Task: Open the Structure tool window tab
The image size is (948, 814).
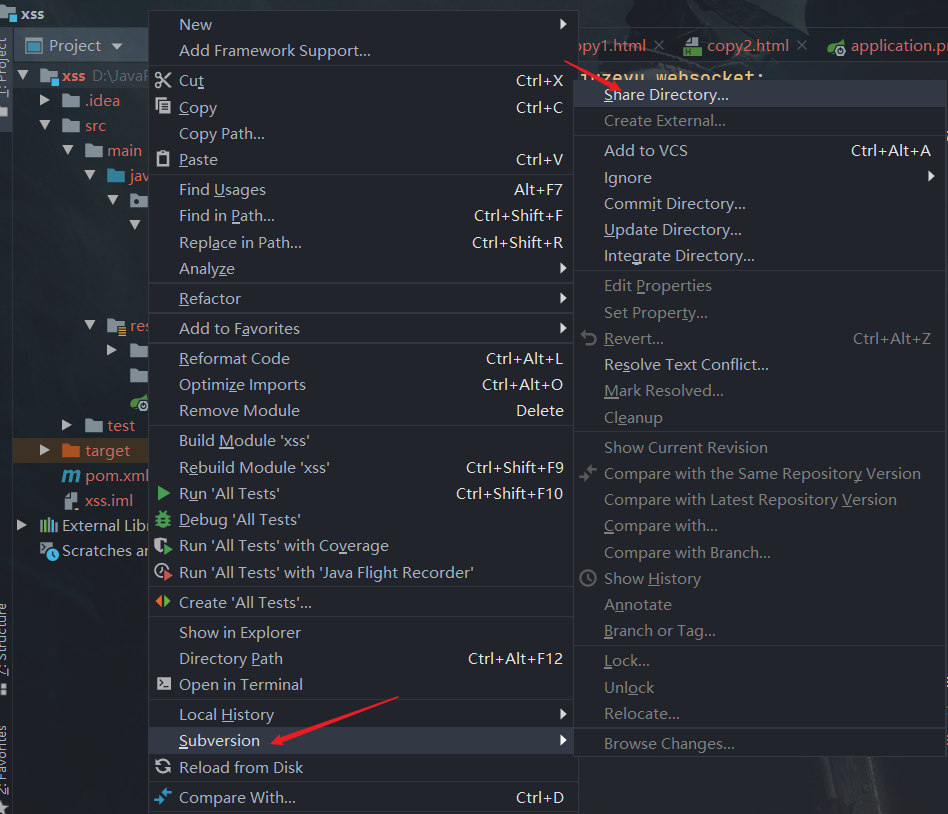Action: coord(4,648)
